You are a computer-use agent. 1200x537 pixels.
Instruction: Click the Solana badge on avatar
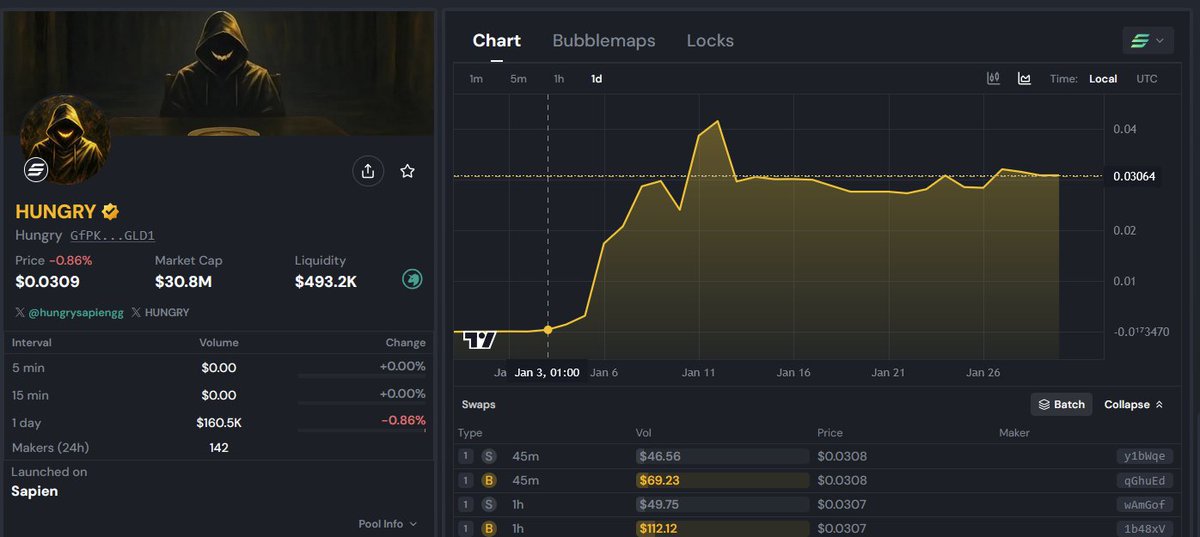coord(37,171)
